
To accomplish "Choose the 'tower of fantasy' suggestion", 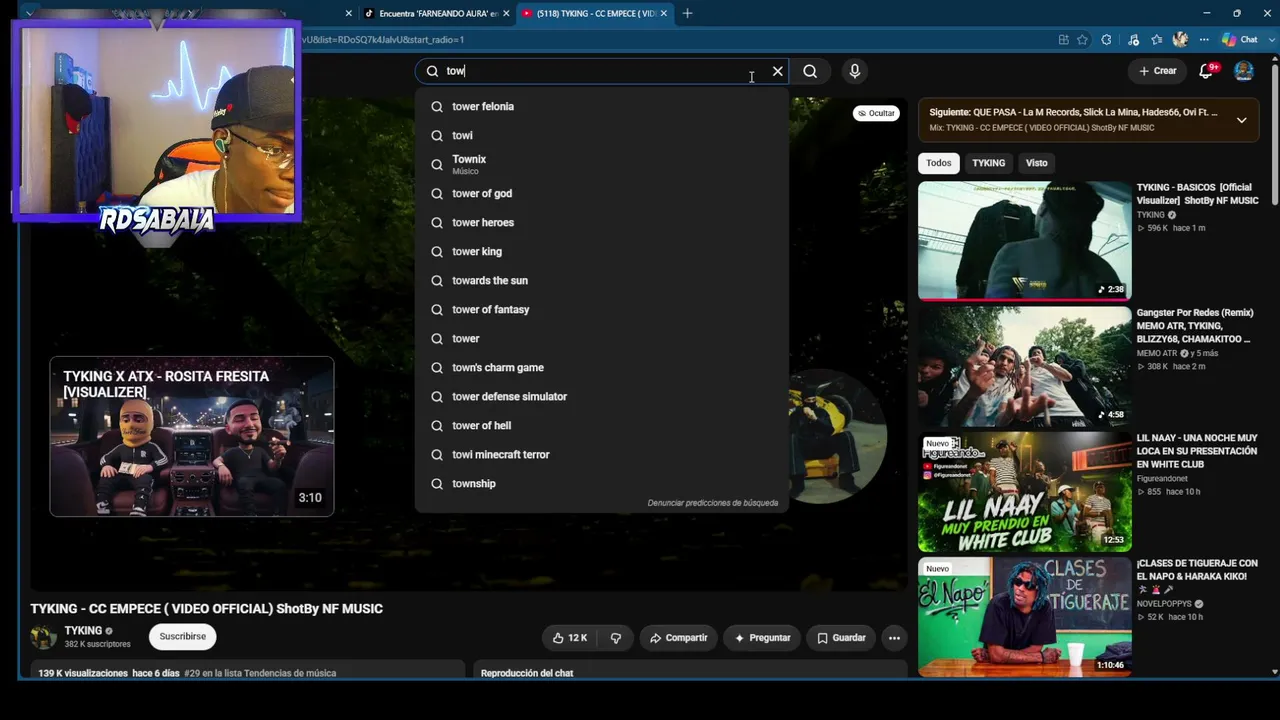I will point(602,309).
